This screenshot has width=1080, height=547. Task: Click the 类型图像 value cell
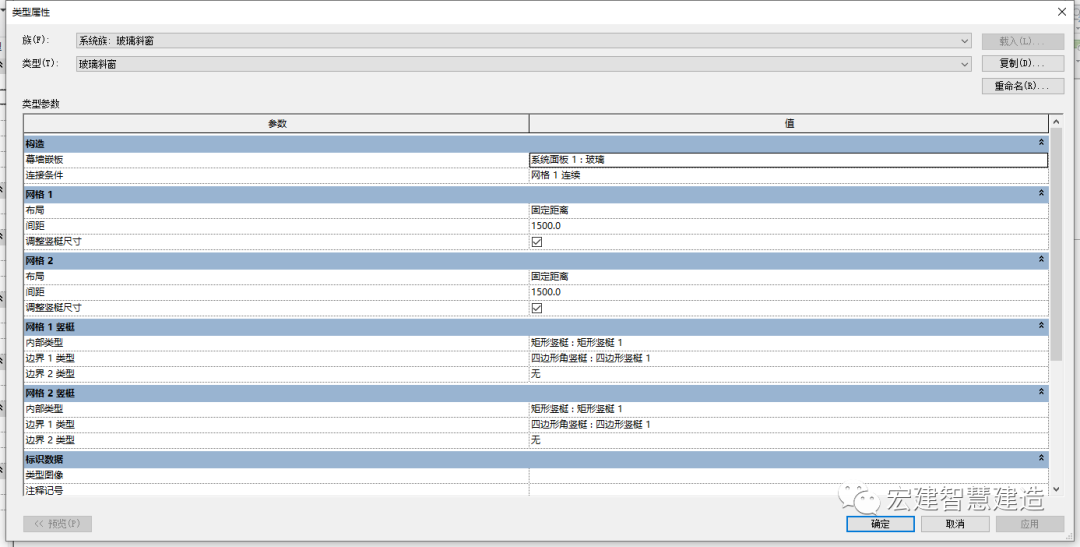(x=789, y=475)
